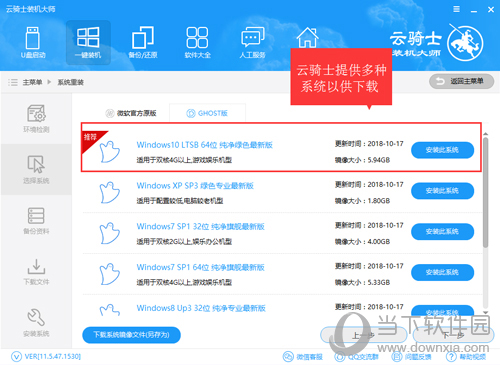The height and width of the screenshot is (365, 500).
Task: Install Windows7 SP1 32位 with 安装此系统
Action: (442, 232)
